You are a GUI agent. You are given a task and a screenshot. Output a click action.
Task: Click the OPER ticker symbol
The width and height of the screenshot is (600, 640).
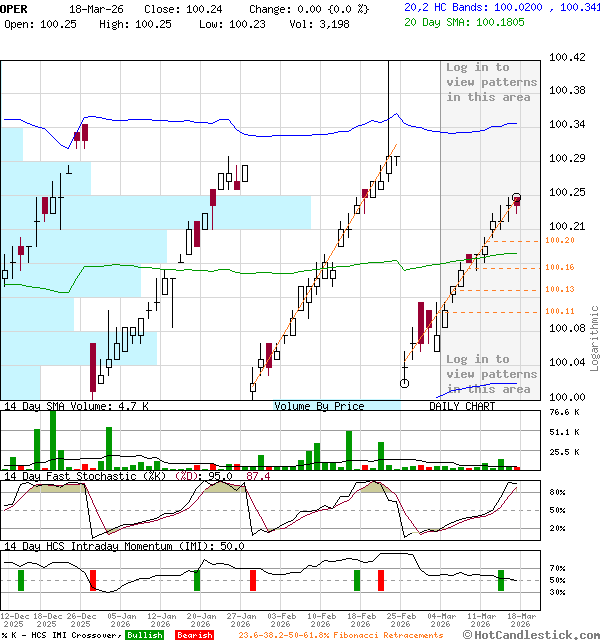tap(14, 7)
